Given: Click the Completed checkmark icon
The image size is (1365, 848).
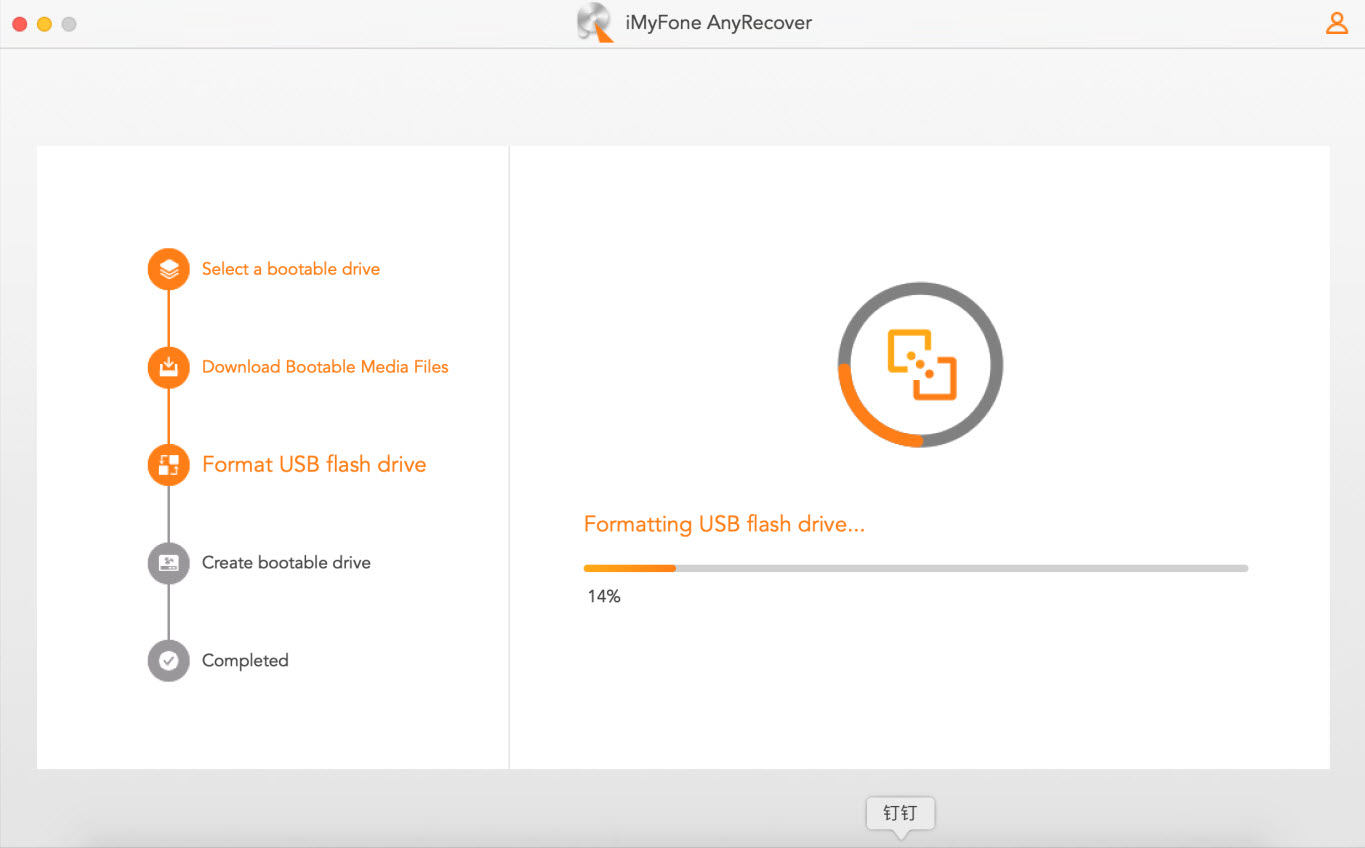Looking at the screenshot, I should [x=168, y=660].
